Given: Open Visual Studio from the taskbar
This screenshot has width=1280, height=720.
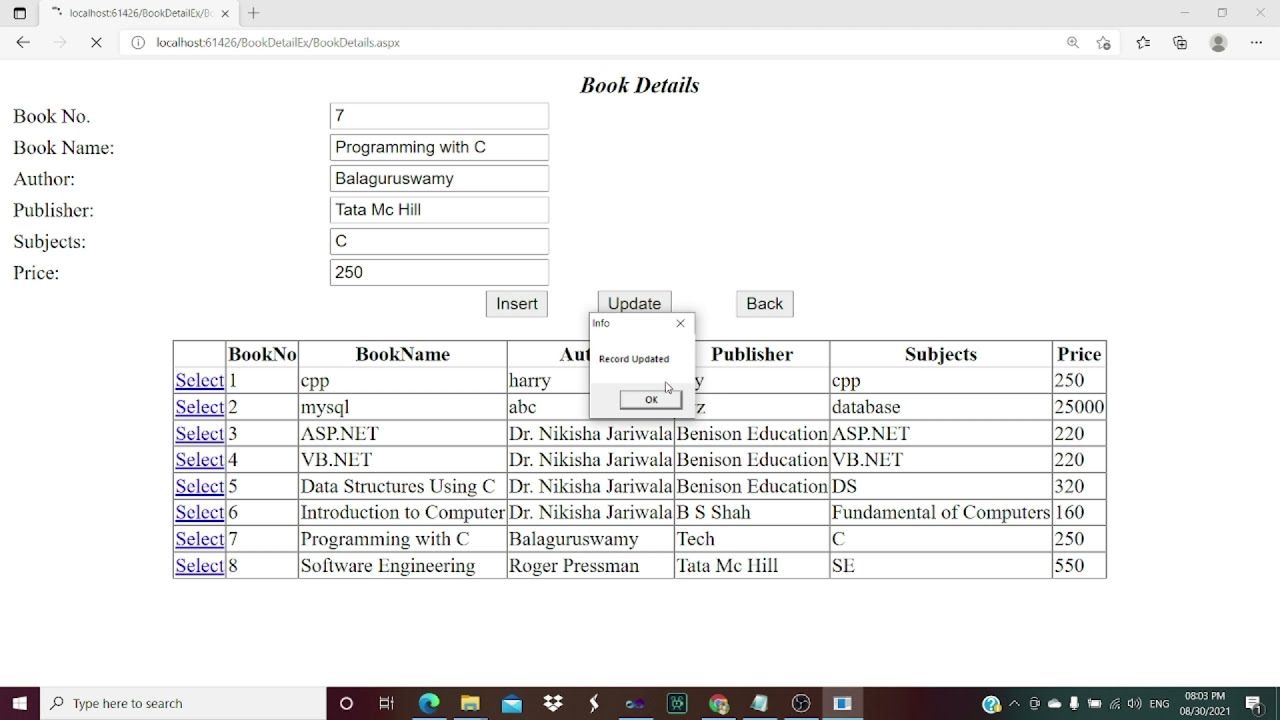Looking at the screenshot, I should 635,703.
